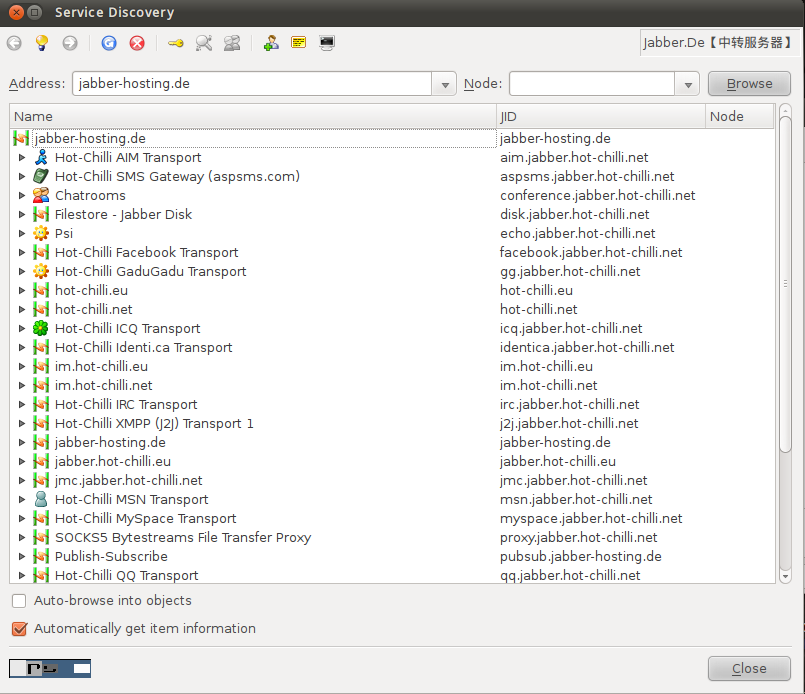Expand the jmc.jabber.hot-chilli.net row
Image resolution: width=805 pixels, height=694 pixels.
pyautogui.click(x=22, y=480)
